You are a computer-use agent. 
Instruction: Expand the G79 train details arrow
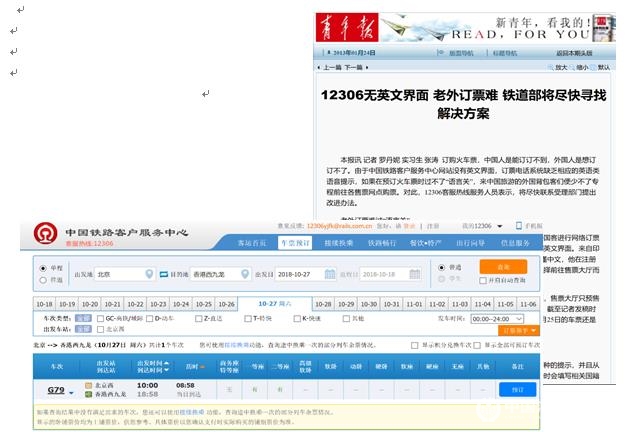71,393
